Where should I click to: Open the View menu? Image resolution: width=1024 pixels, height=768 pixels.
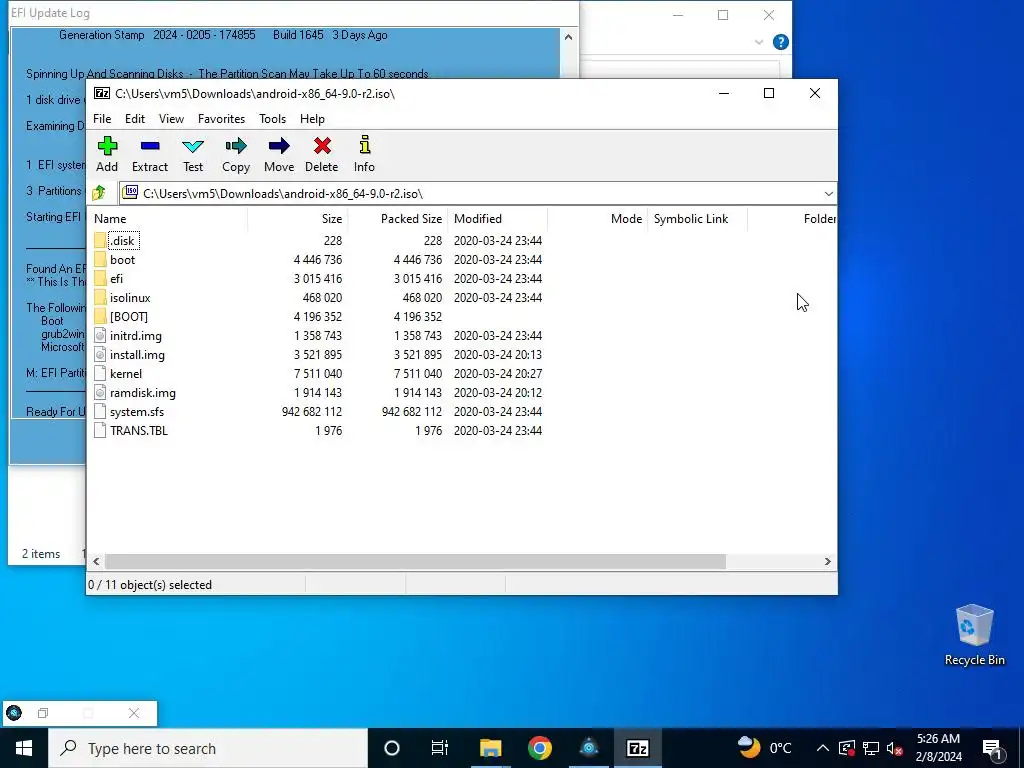coord(171,119)
